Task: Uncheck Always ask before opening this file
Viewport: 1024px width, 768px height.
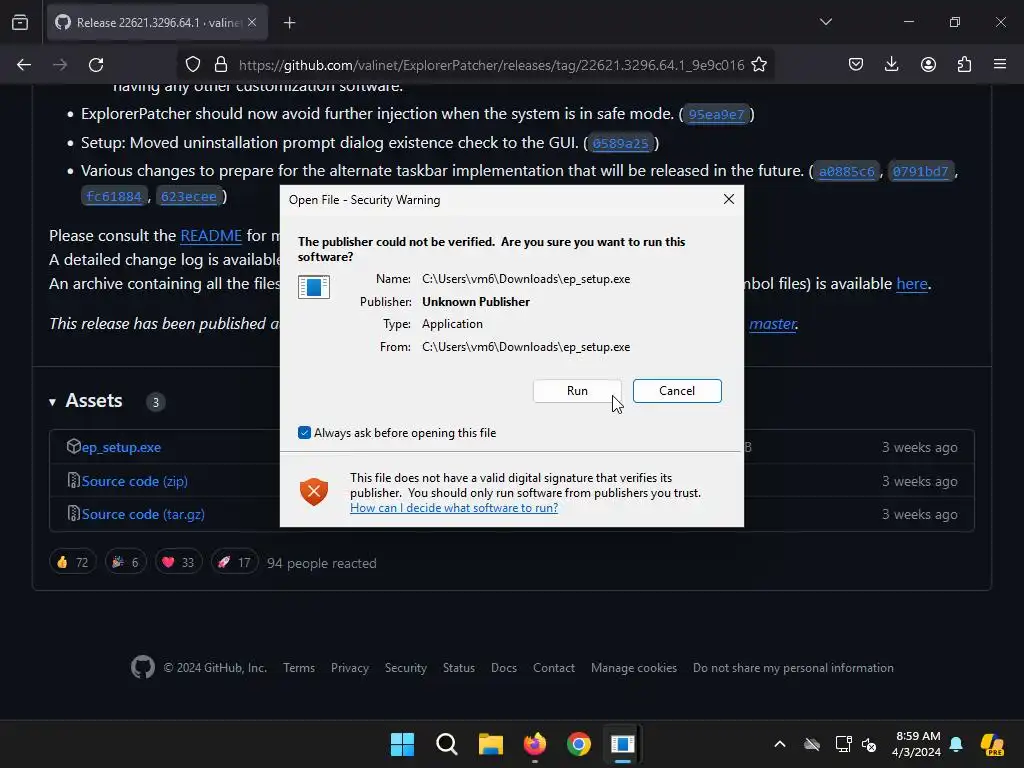Action: (304, 432)
